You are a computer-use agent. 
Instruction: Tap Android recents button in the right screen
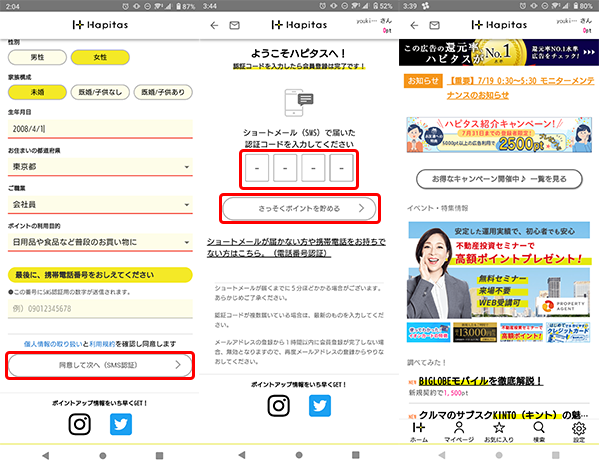click(556, 455)
